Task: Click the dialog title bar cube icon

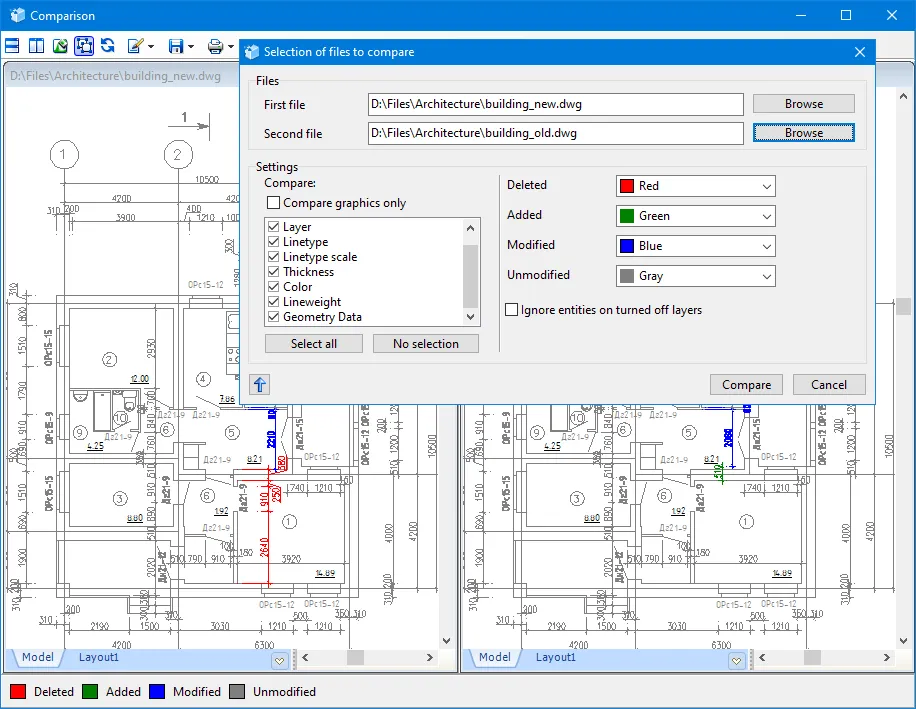Action: 252,52
